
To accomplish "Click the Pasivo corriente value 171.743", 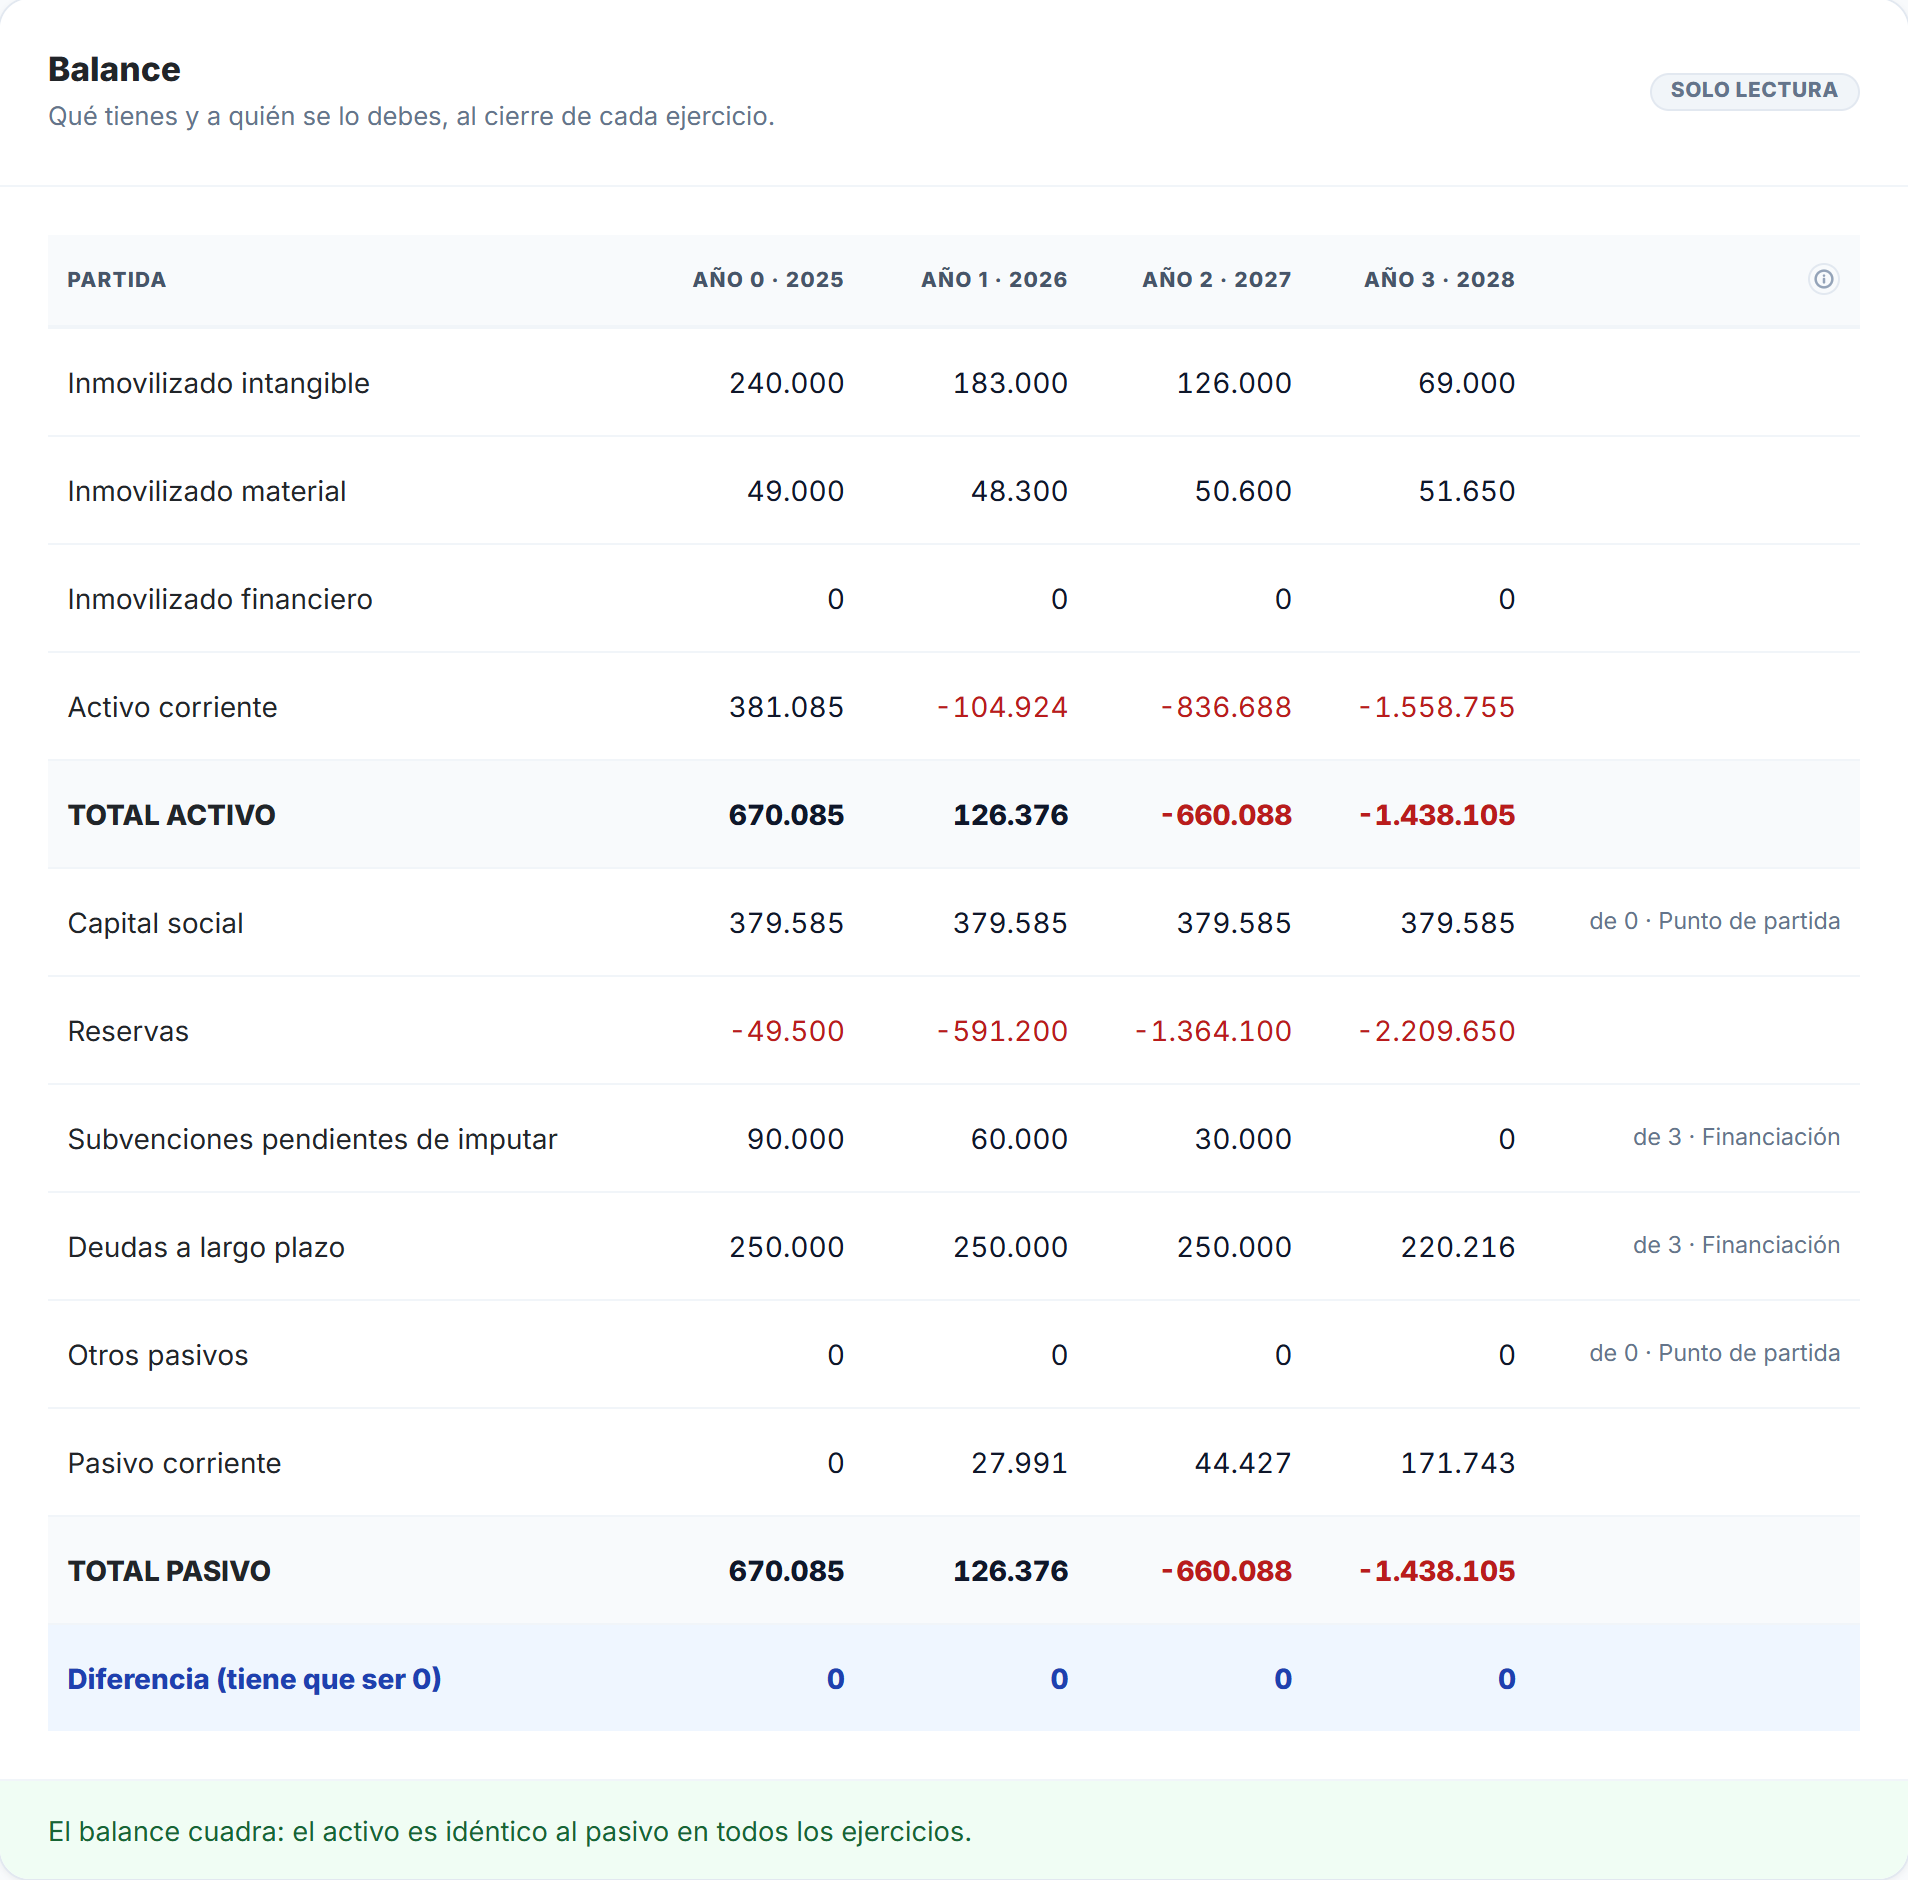I will (x=1457, y=1463).
